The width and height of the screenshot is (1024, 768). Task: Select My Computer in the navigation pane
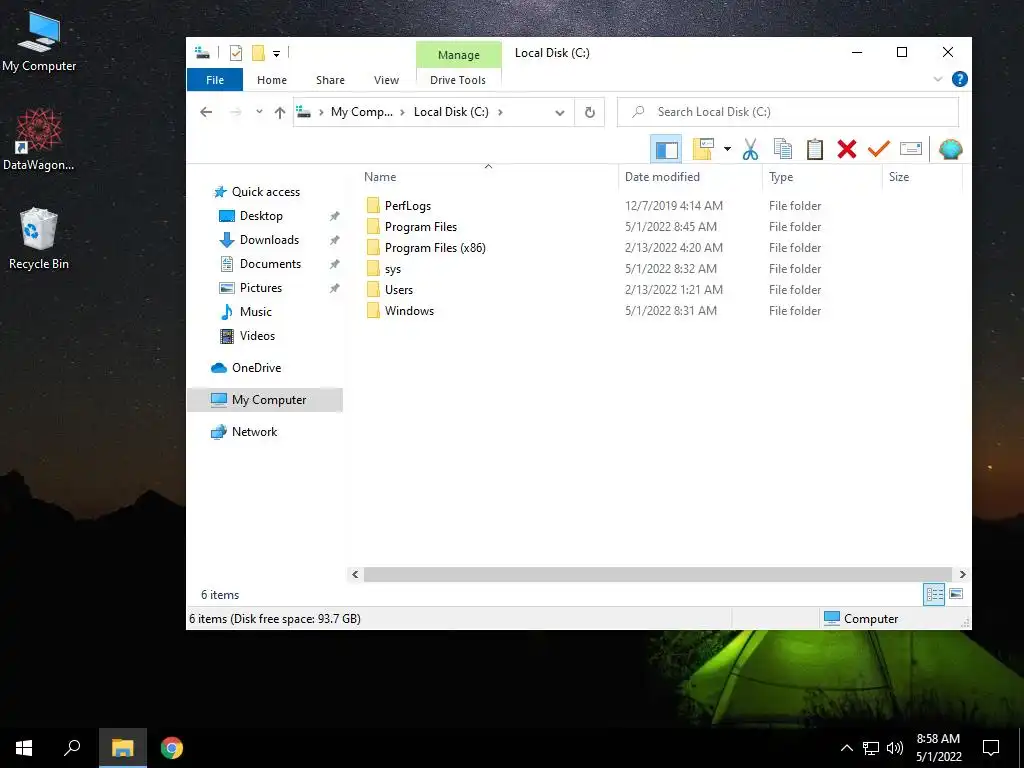click(265, 400)
